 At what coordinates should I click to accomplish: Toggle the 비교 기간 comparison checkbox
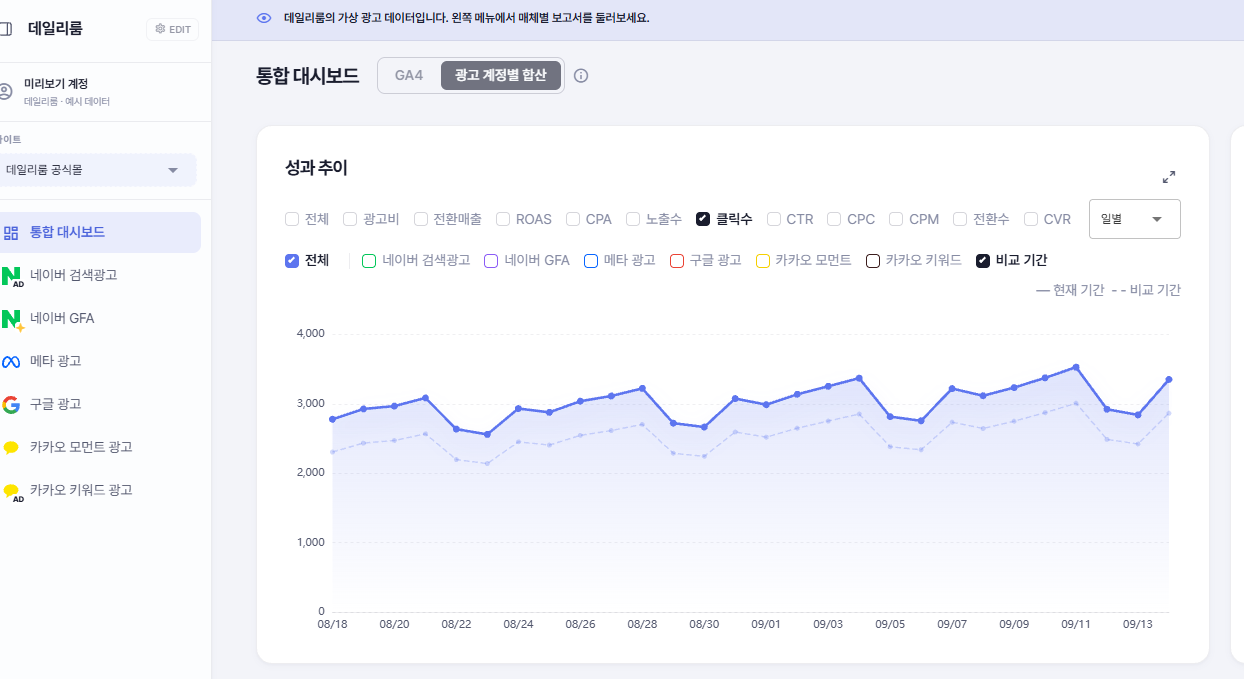click(983, 261)
